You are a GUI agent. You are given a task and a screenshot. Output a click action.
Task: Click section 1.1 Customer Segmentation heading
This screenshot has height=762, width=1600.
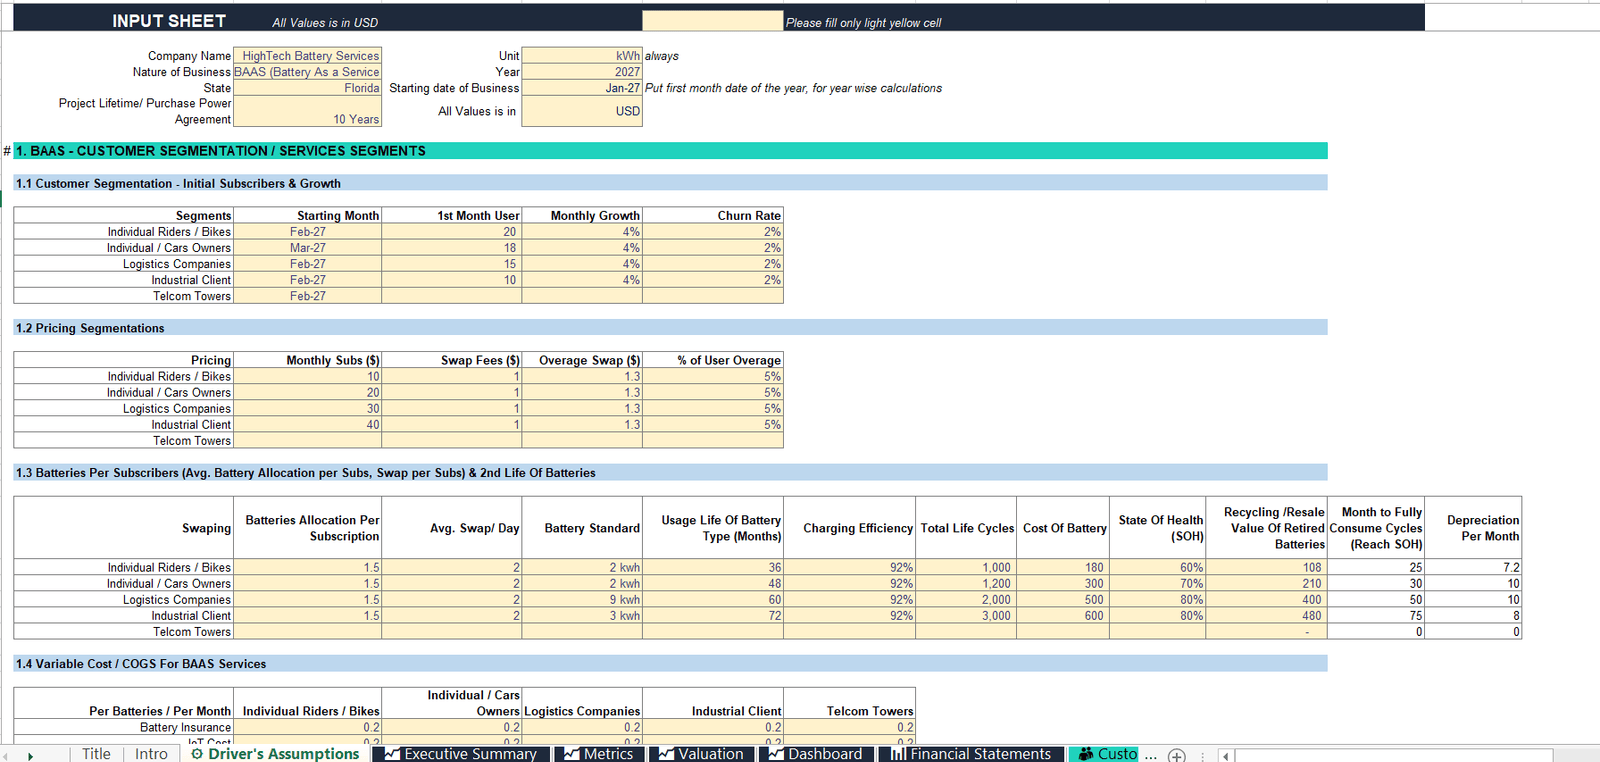(x=671, y=183)
